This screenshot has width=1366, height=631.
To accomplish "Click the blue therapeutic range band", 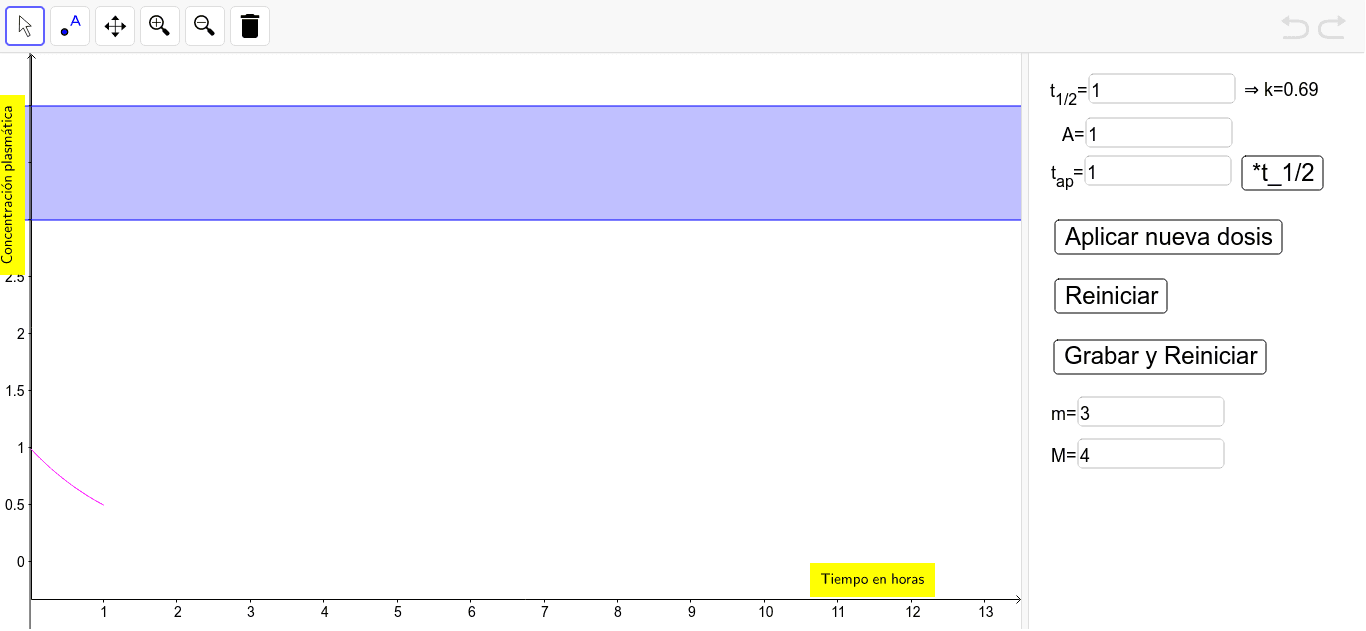I will pos(526,163).
